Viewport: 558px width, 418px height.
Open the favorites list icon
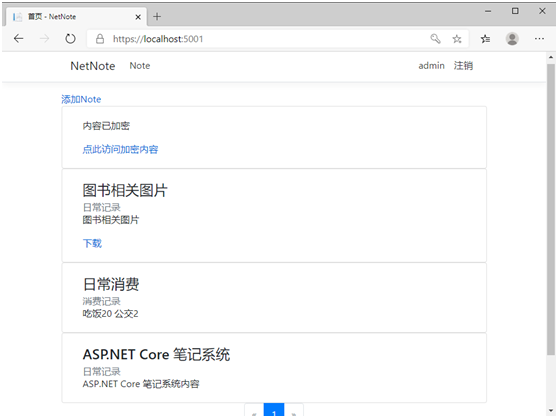click(485, 39)
